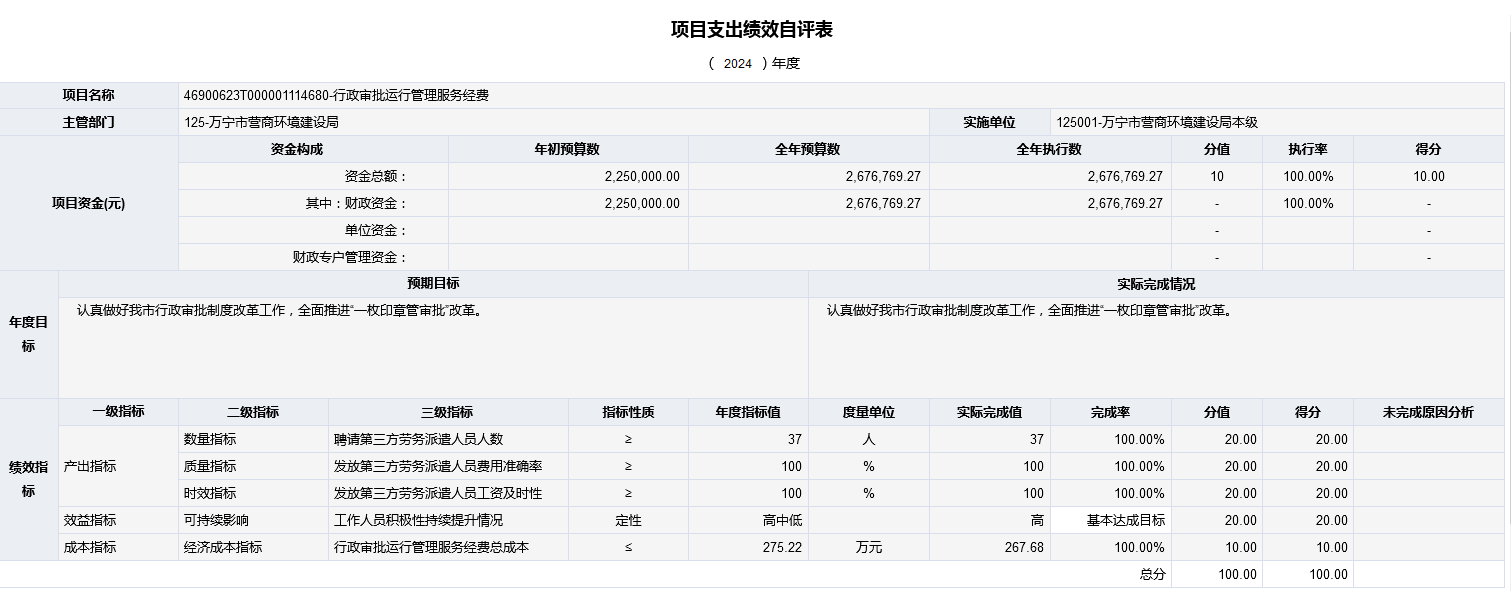The image size is (1511, 591).
Task: Select the 主管部门 value 125-万宁市营商环境建设局
Action: (x=262, y=123)
